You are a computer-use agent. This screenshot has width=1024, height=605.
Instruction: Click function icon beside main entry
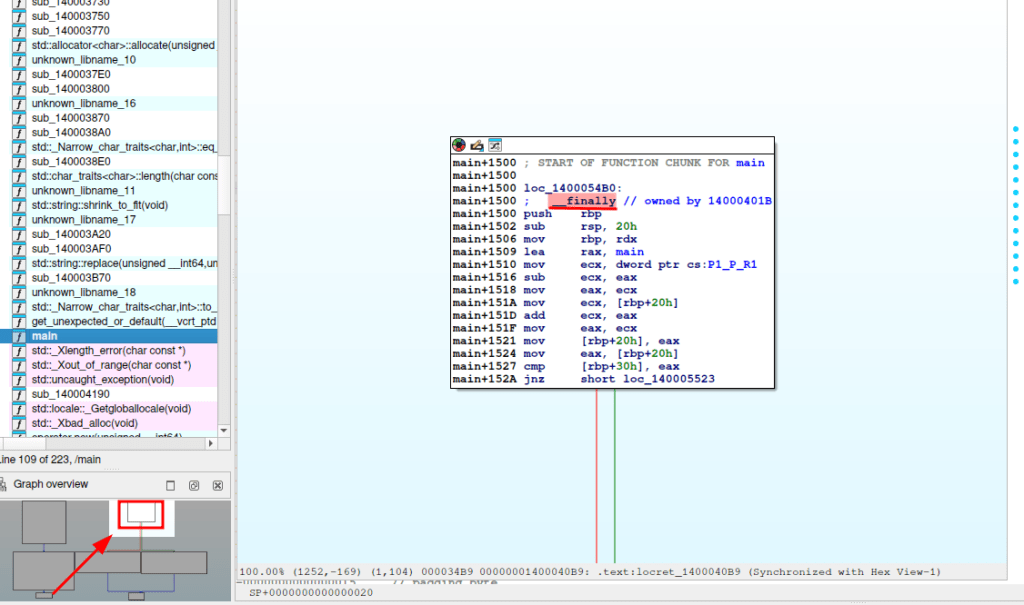point(19,336)
